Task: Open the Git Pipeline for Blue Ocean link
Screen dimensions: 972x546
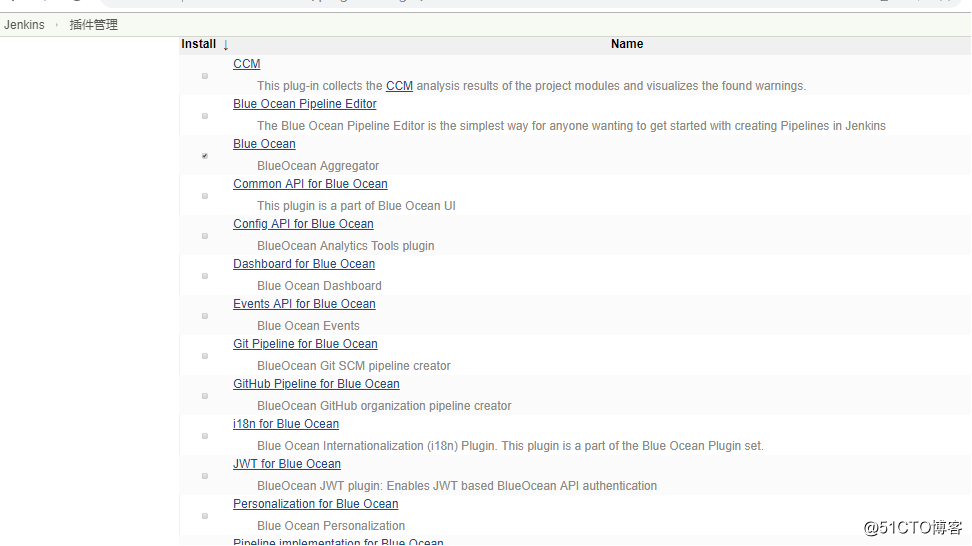Action: pyautogui.click(x=305, y=343)
